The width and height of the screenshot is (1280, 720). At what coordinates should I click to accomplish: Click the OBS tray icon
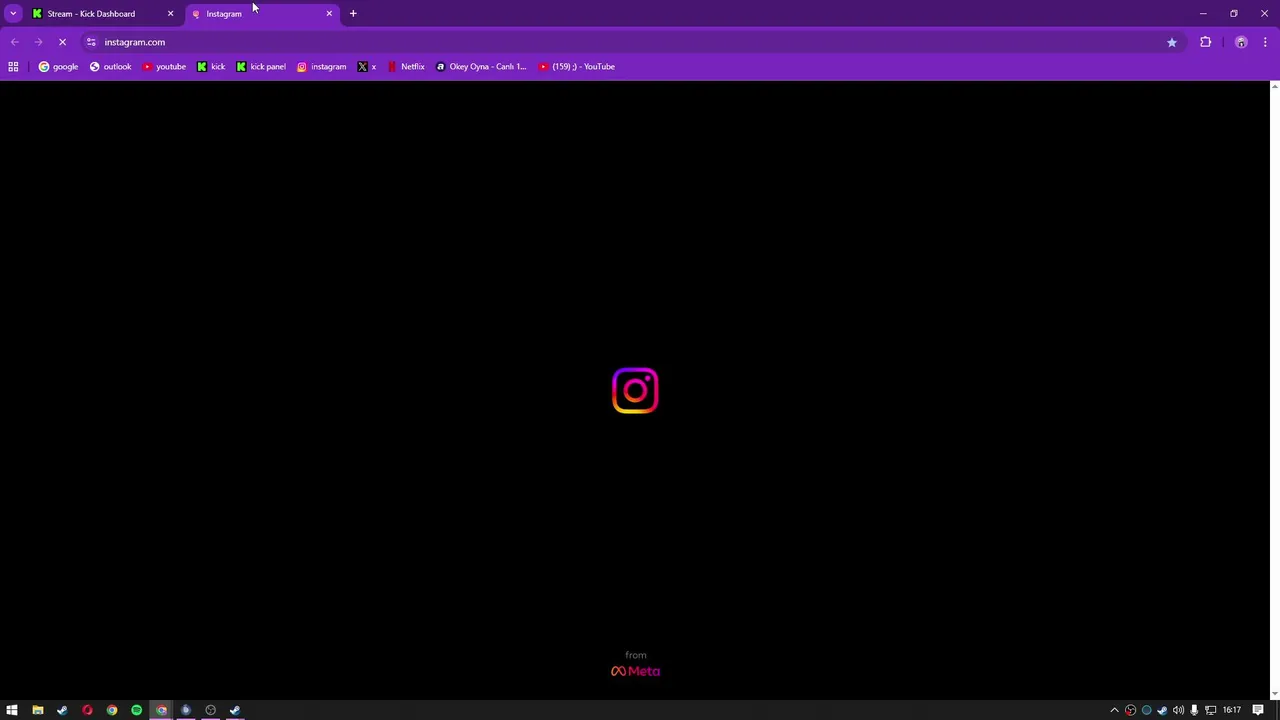pos(1131,710)
